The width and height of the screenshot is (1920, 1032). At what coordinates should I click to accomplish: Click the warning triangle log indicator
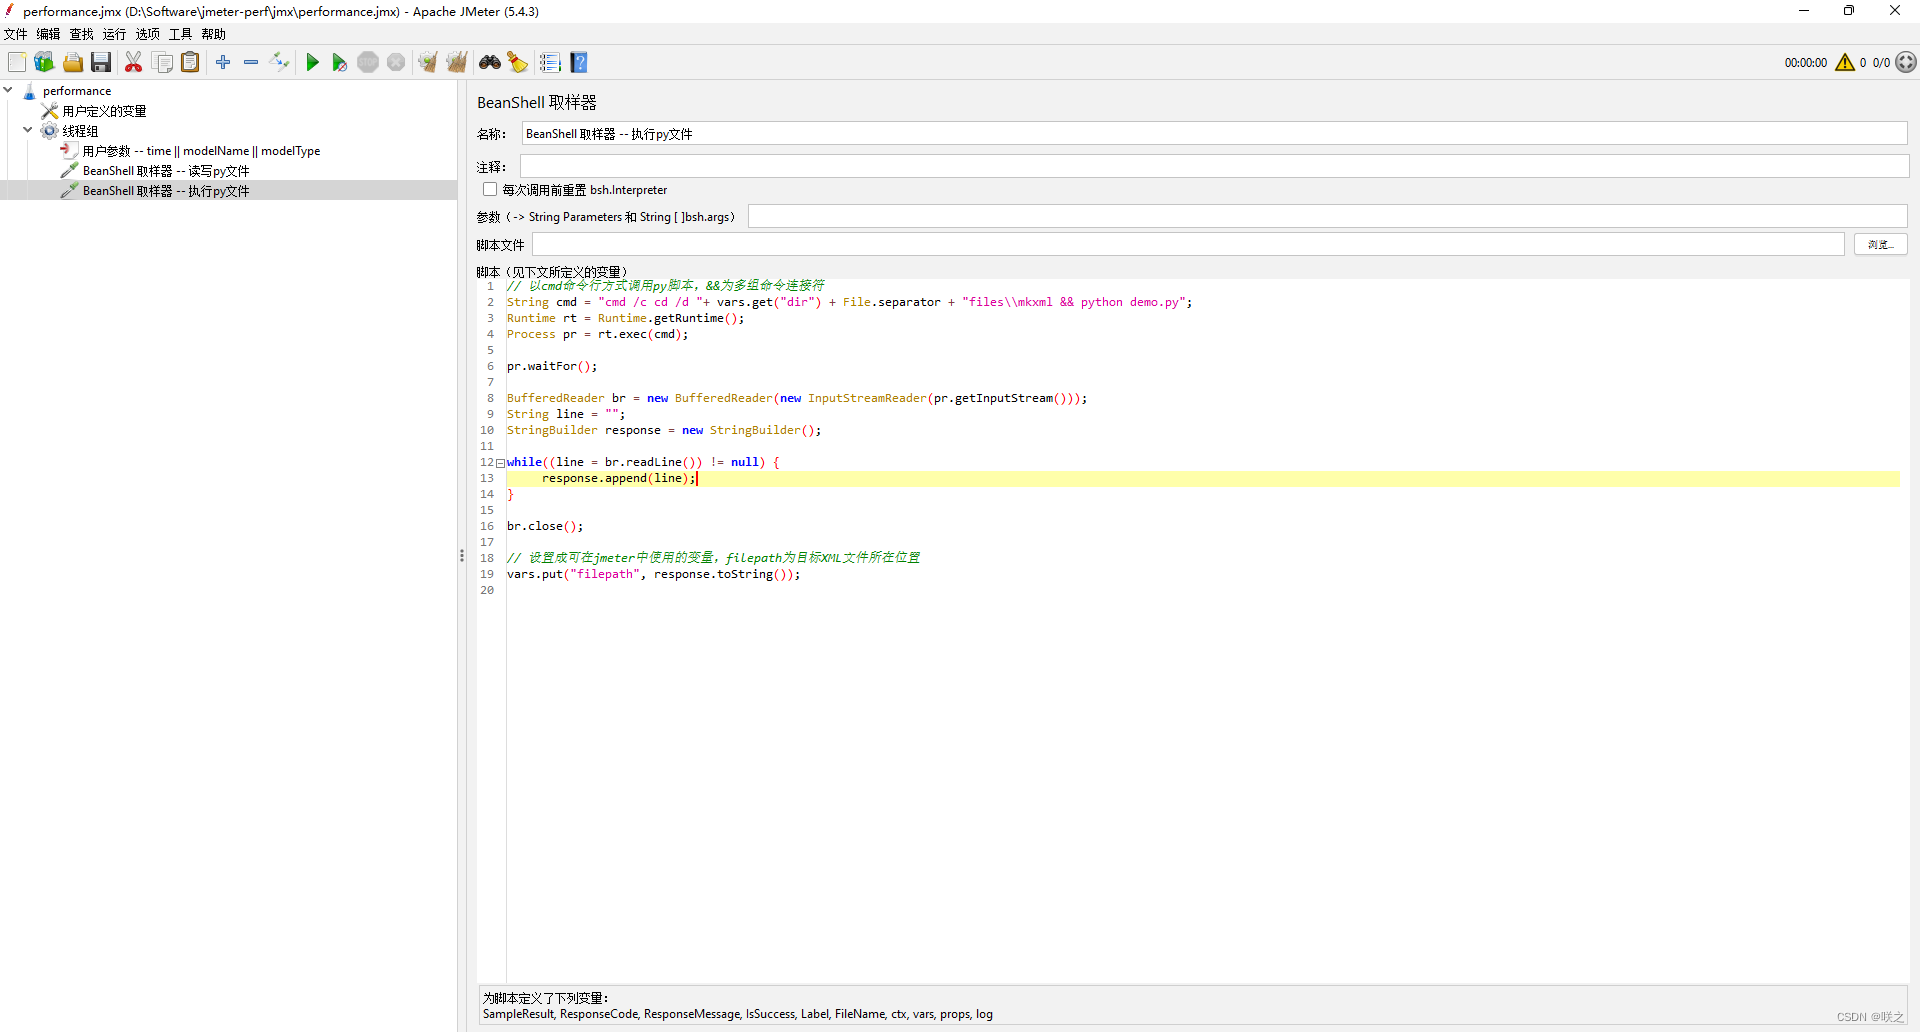click(x=1845, y=62)
